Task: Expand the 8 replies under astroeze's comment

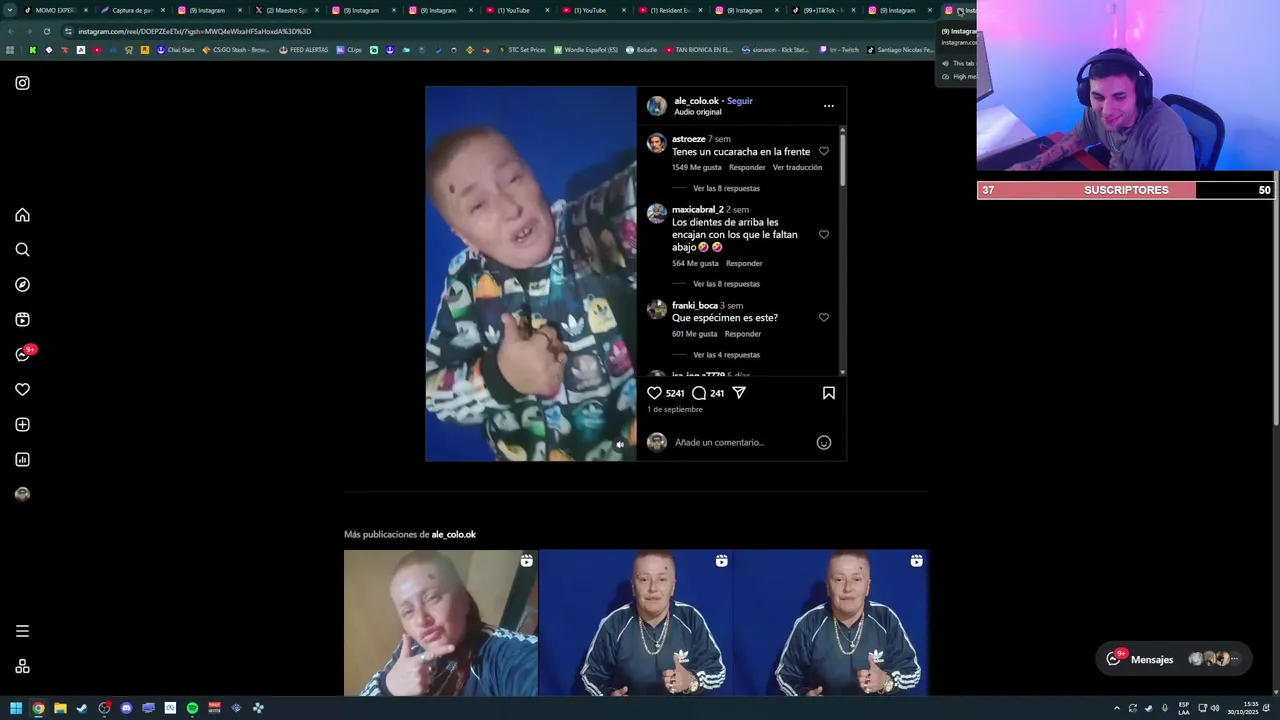Action: tap(726, 188)
